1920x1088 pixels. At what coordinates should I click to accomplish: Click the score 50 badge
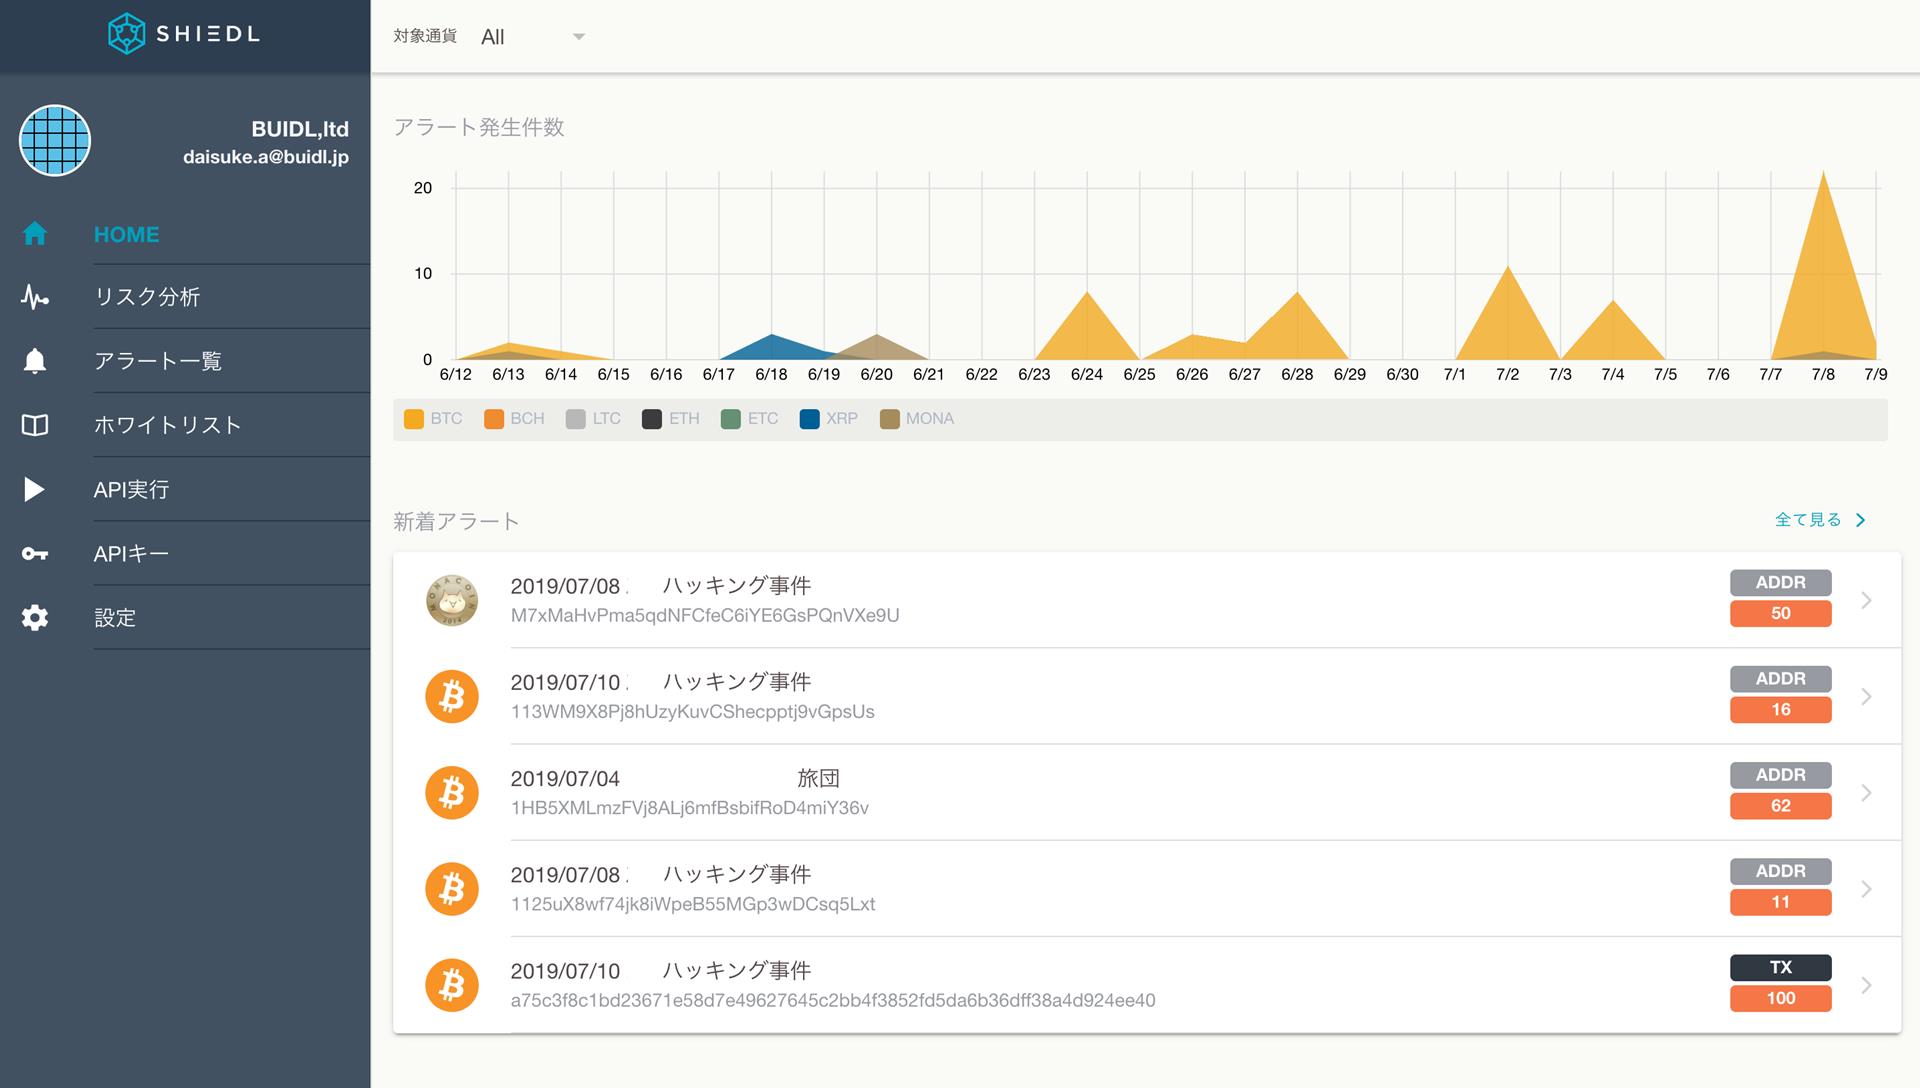(1781, 614)
